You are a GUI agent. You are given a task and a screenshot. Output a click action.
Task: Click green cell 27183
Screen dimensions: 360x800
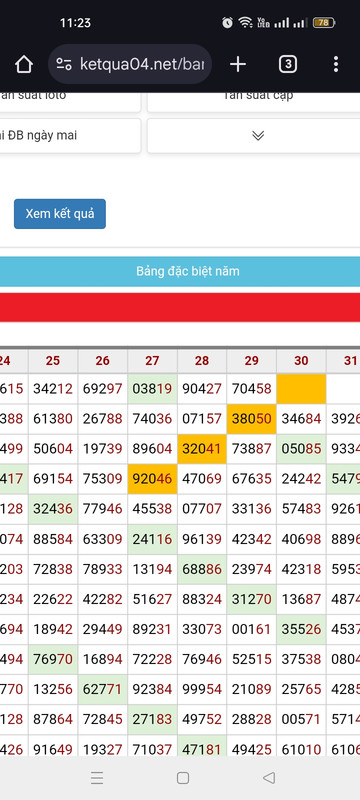tap(152, 720)
